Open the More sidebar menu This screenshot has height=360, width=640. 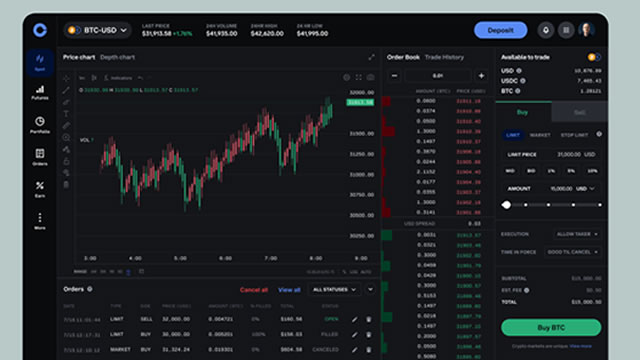pos(40,221)
